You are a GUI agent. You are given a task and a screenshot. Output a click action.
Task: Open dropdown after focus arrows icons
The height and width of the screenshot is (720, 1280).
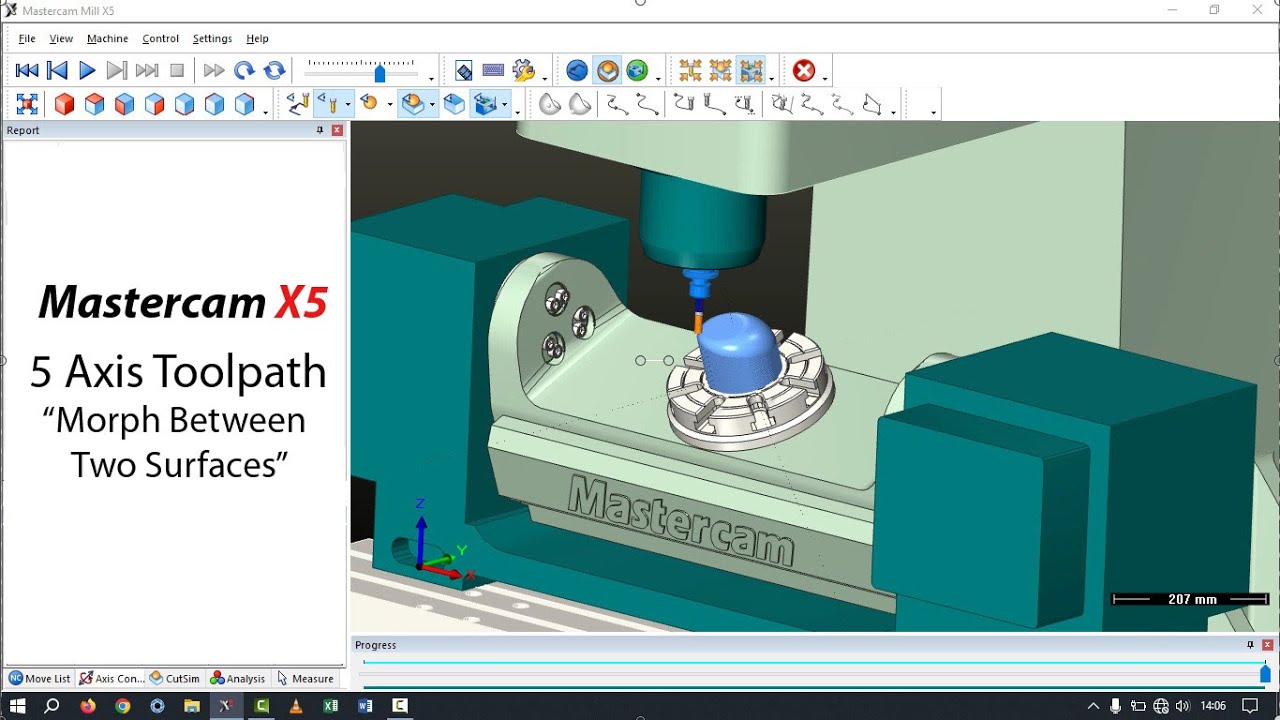(x=771, y=78)
